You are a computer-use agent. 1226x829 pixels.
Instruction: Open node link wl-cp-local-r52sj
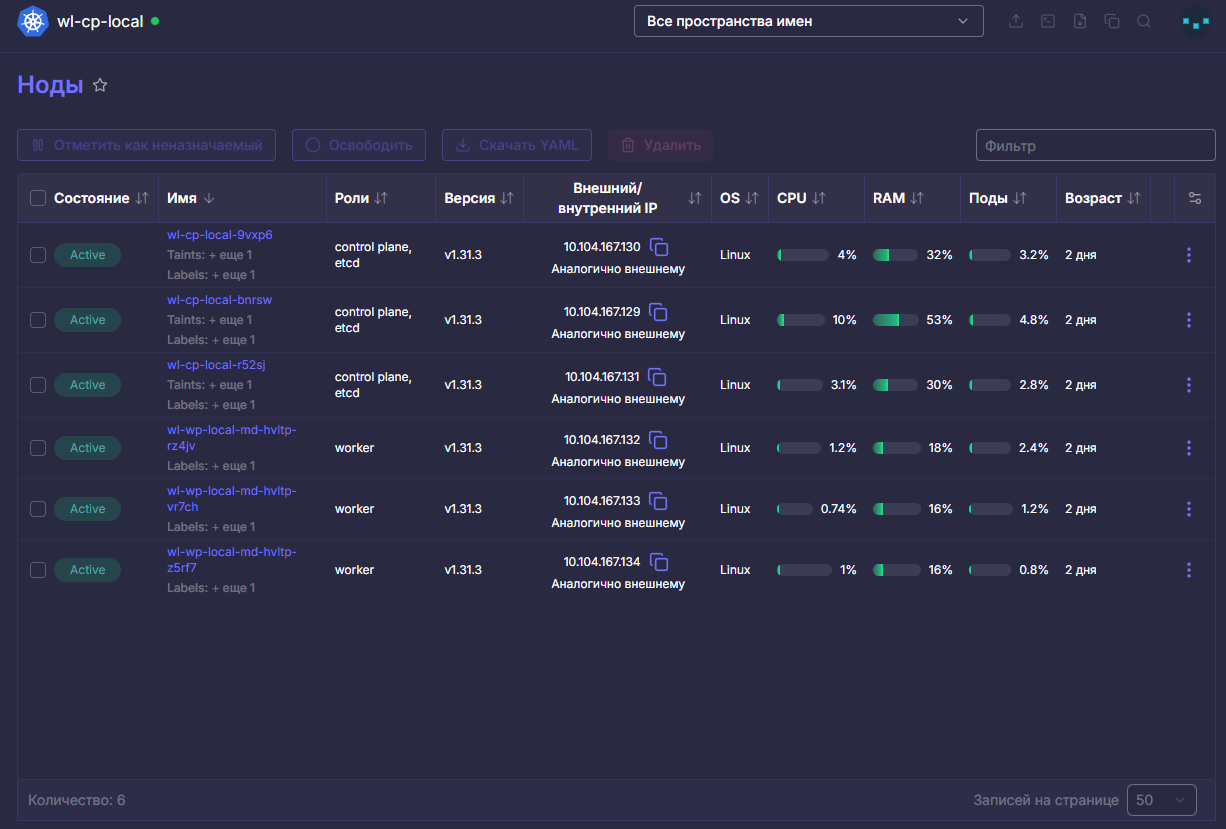pyautogui.click(x=216, y=365)
